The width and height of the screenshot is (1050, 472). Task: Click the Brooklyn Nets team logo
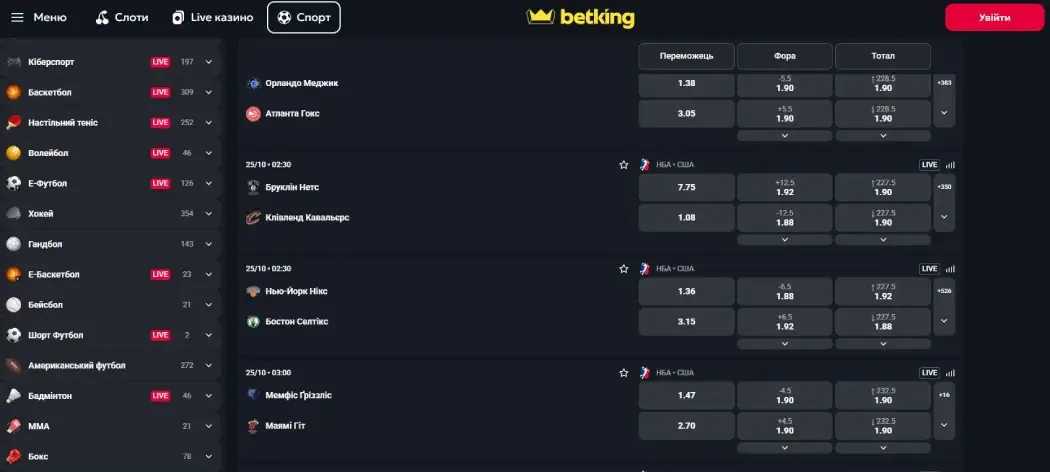click(253, 187)
